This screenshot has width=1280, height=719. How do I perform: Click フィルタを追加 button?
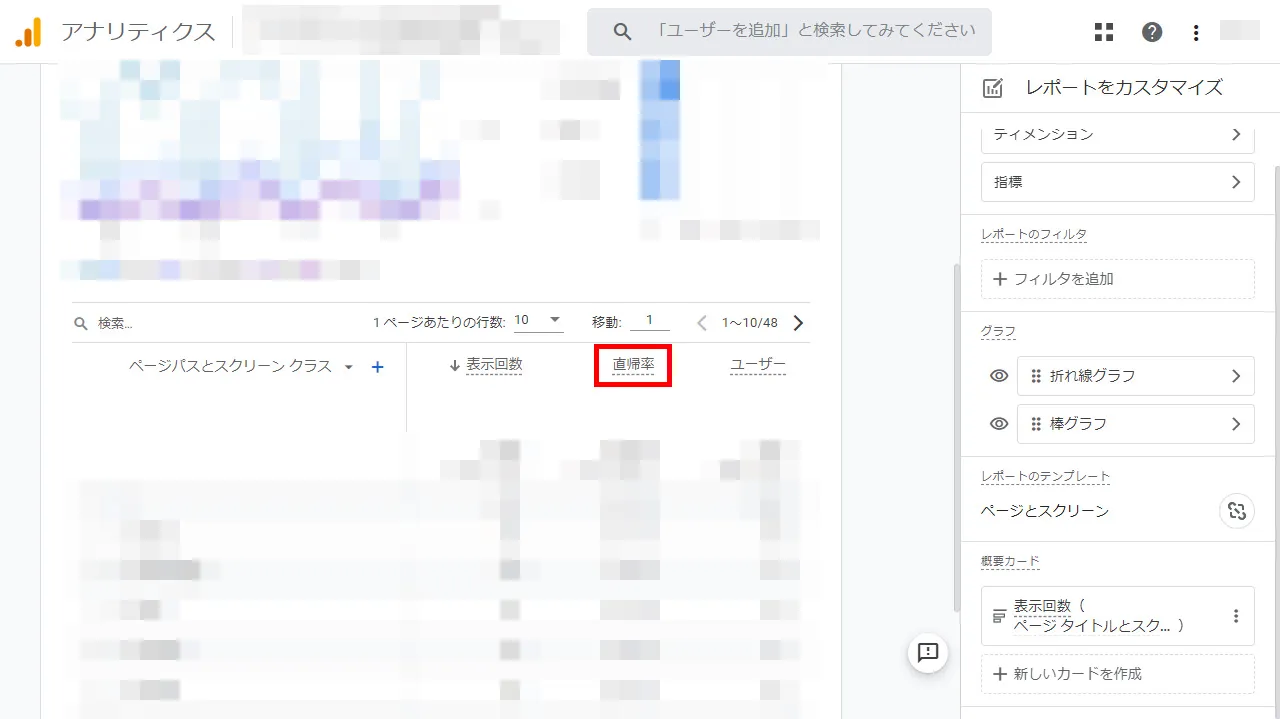click(x=1117, y=279)
